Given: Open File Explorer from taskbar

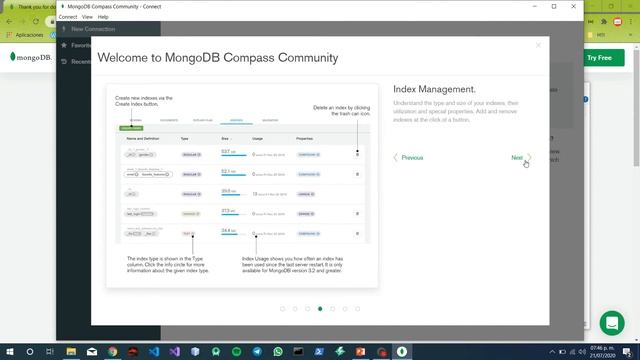Looking at the screenshot, I should pos(71,351).
